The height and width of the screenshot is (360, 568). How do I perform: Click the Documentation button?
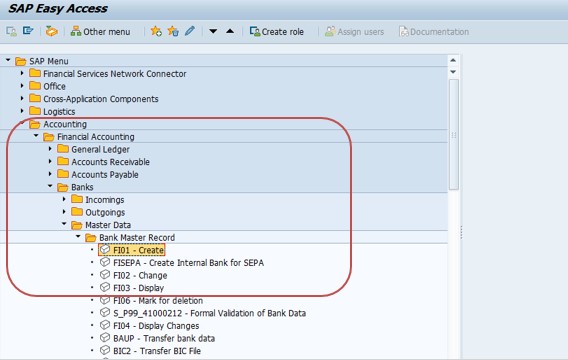point(434,32)
